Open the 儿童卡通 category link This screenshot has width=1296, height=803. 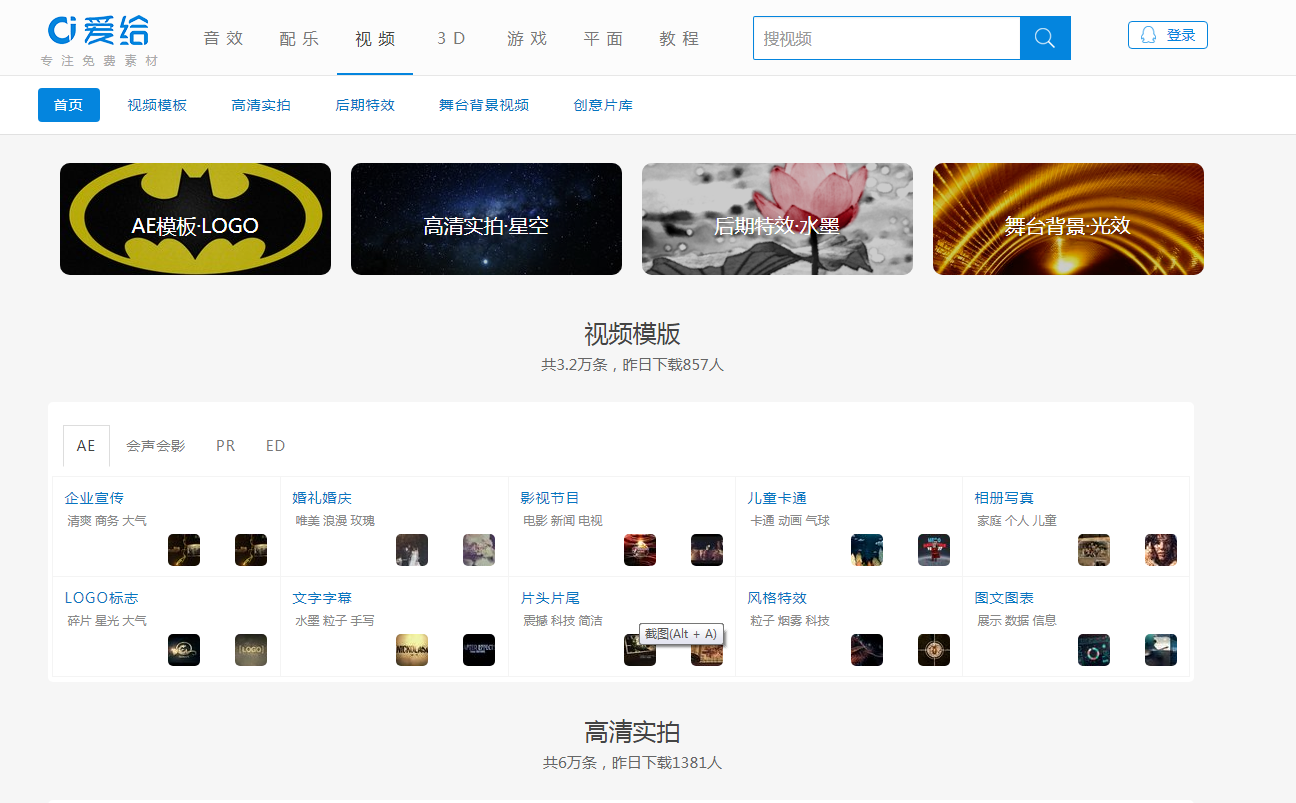click(x=777, y=498)
